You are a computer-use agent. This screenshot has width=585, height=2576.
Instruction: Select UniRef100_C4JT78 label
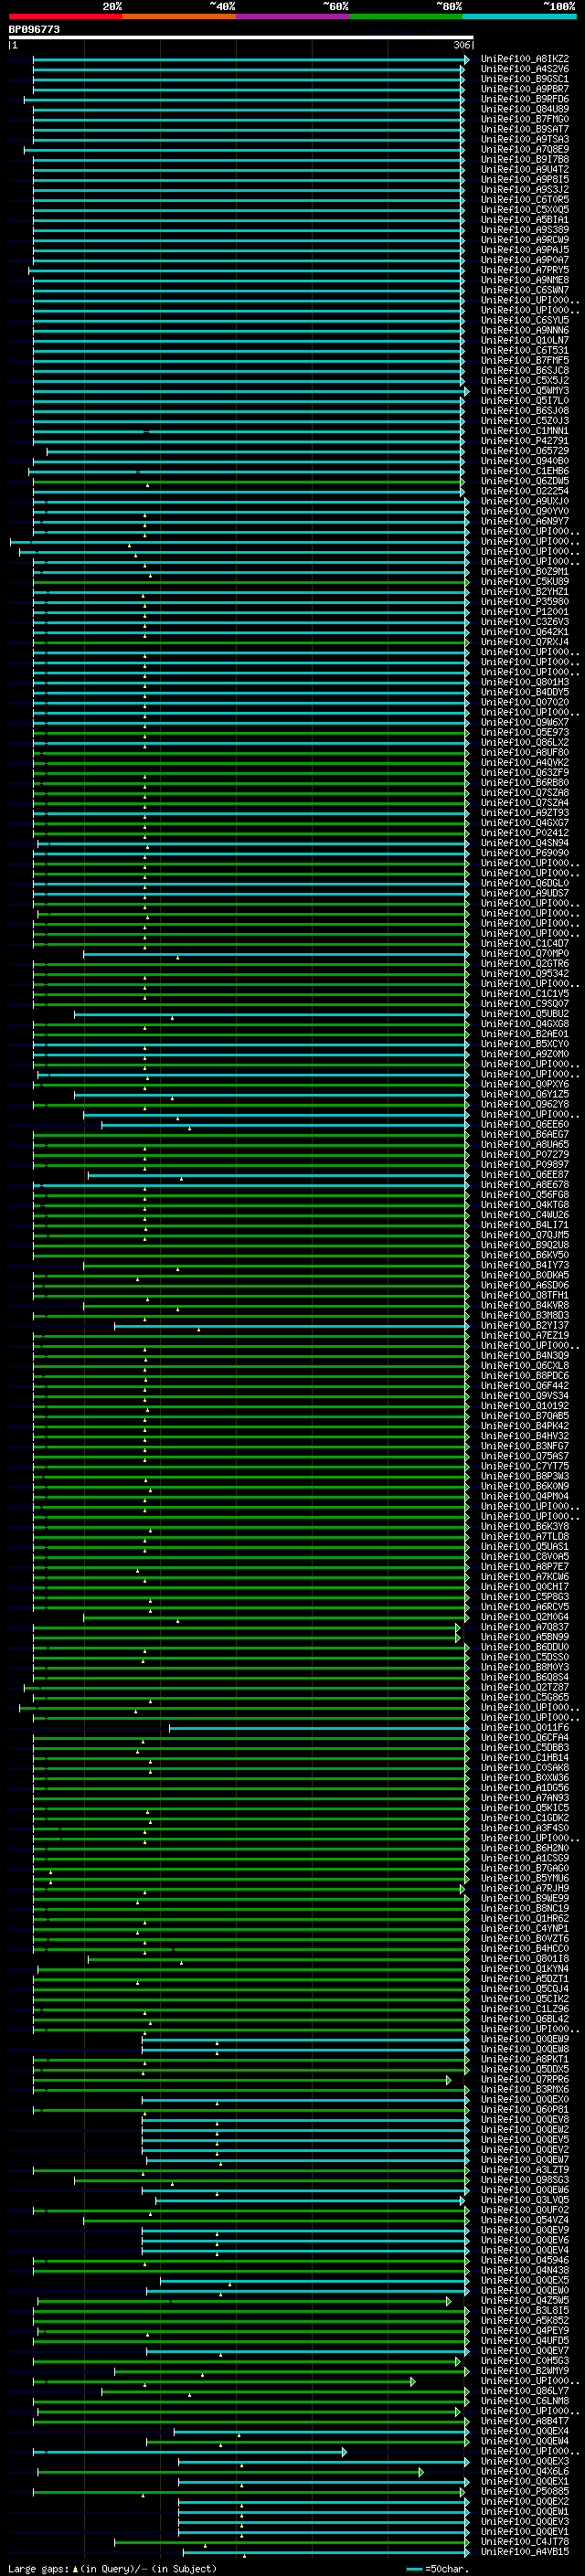(525, 2541)
